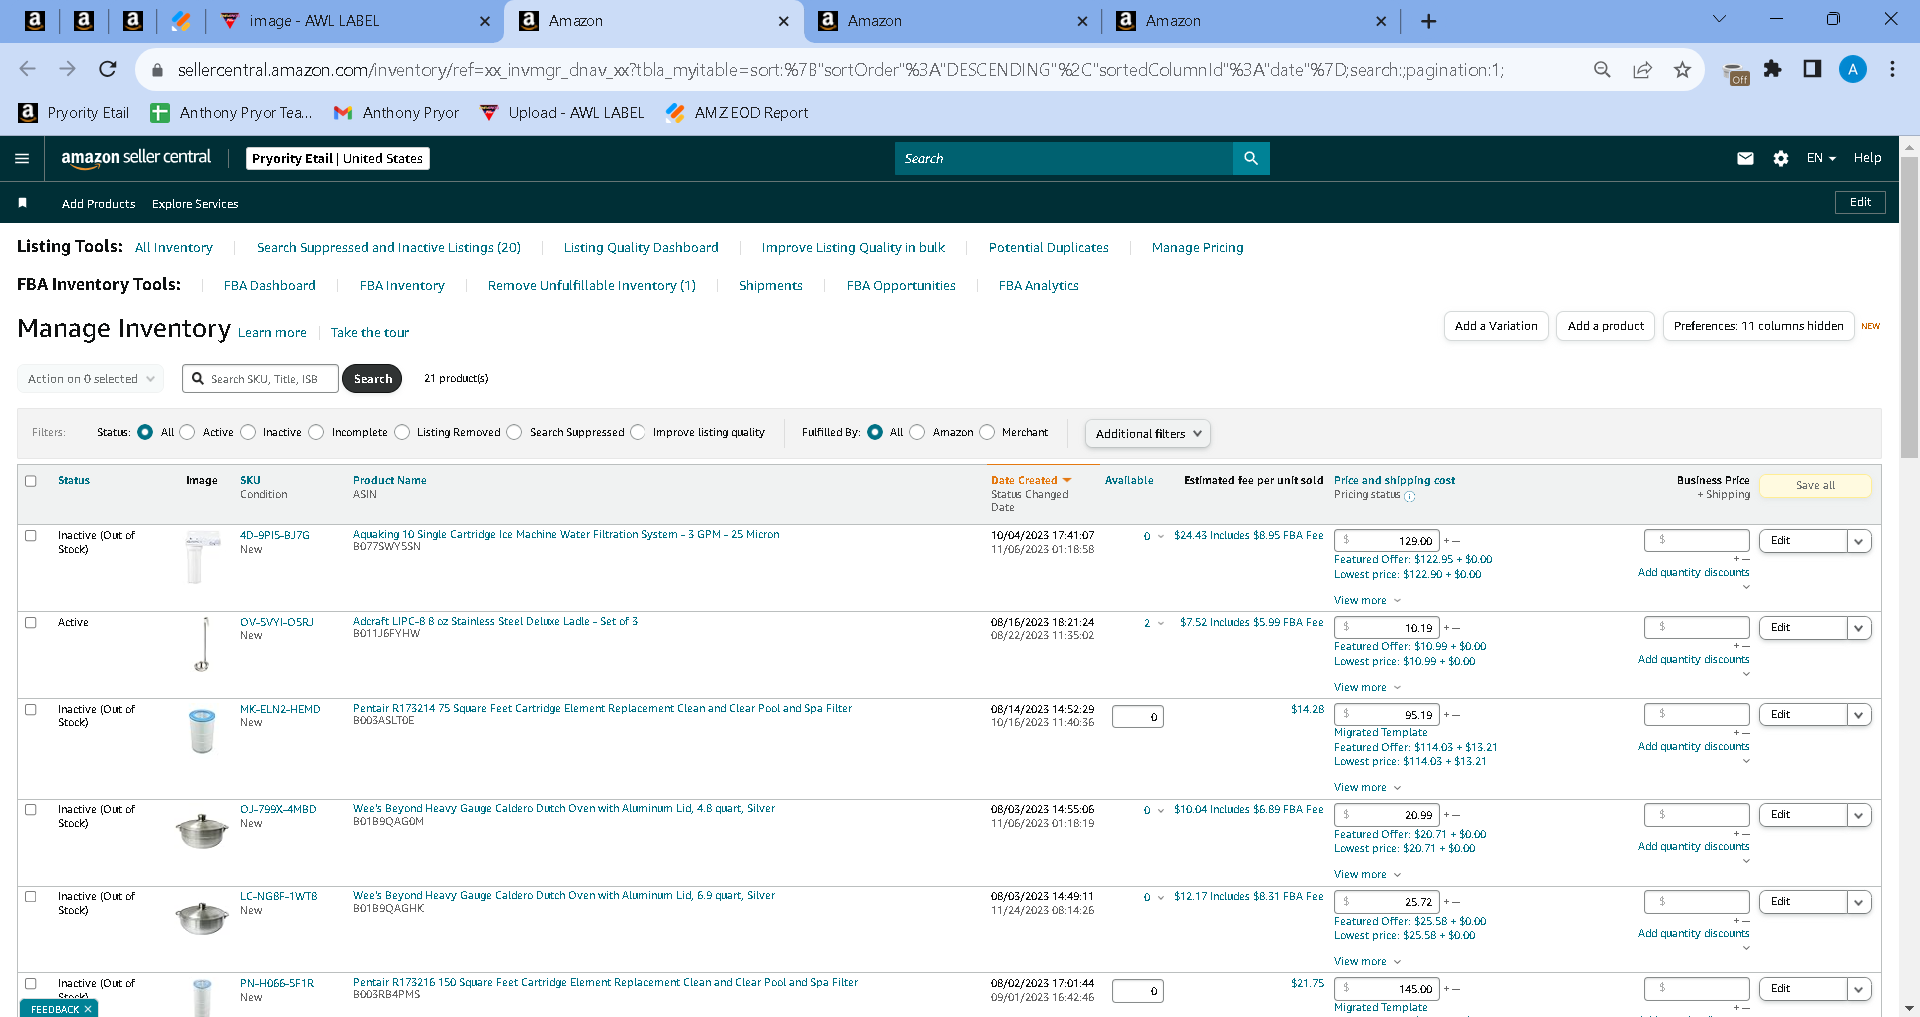This screenshot has width=1920, height=1017.
Task: Bookmark this page with the star icon
Action: pos(1682,69)
